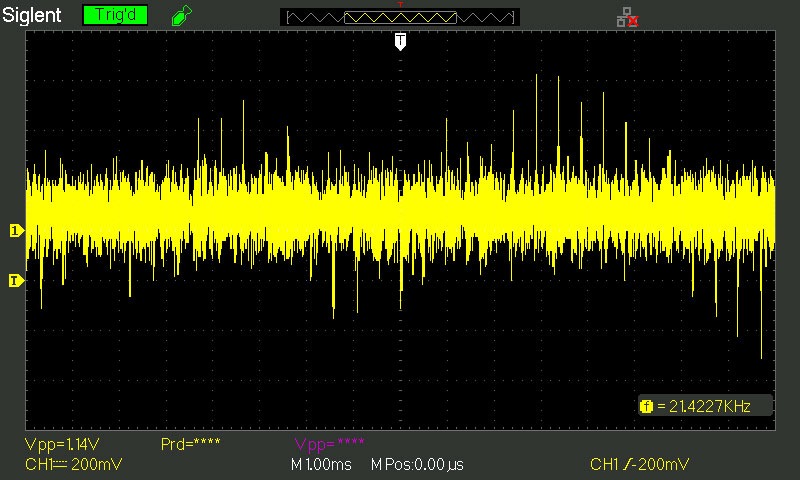Click the white trigger position T marker
This screenshot has width=800, height=480.
tap(401, 42)
